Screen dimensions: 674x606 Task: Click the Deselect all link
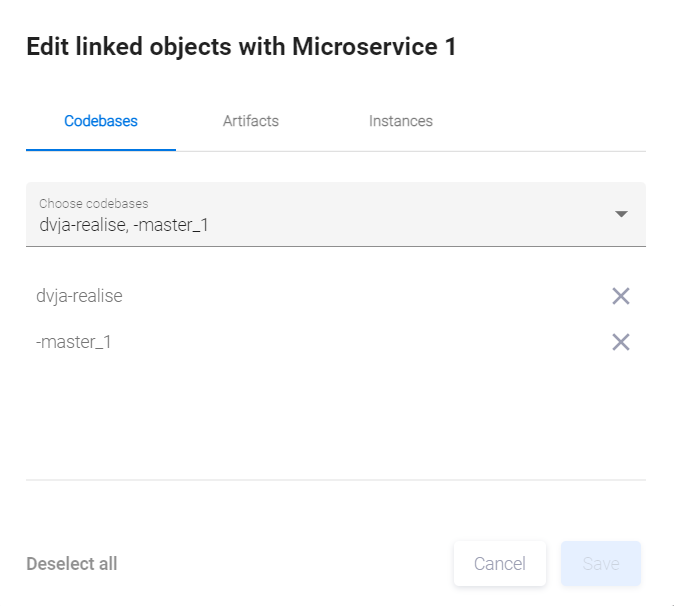click(x=72, y=564)
